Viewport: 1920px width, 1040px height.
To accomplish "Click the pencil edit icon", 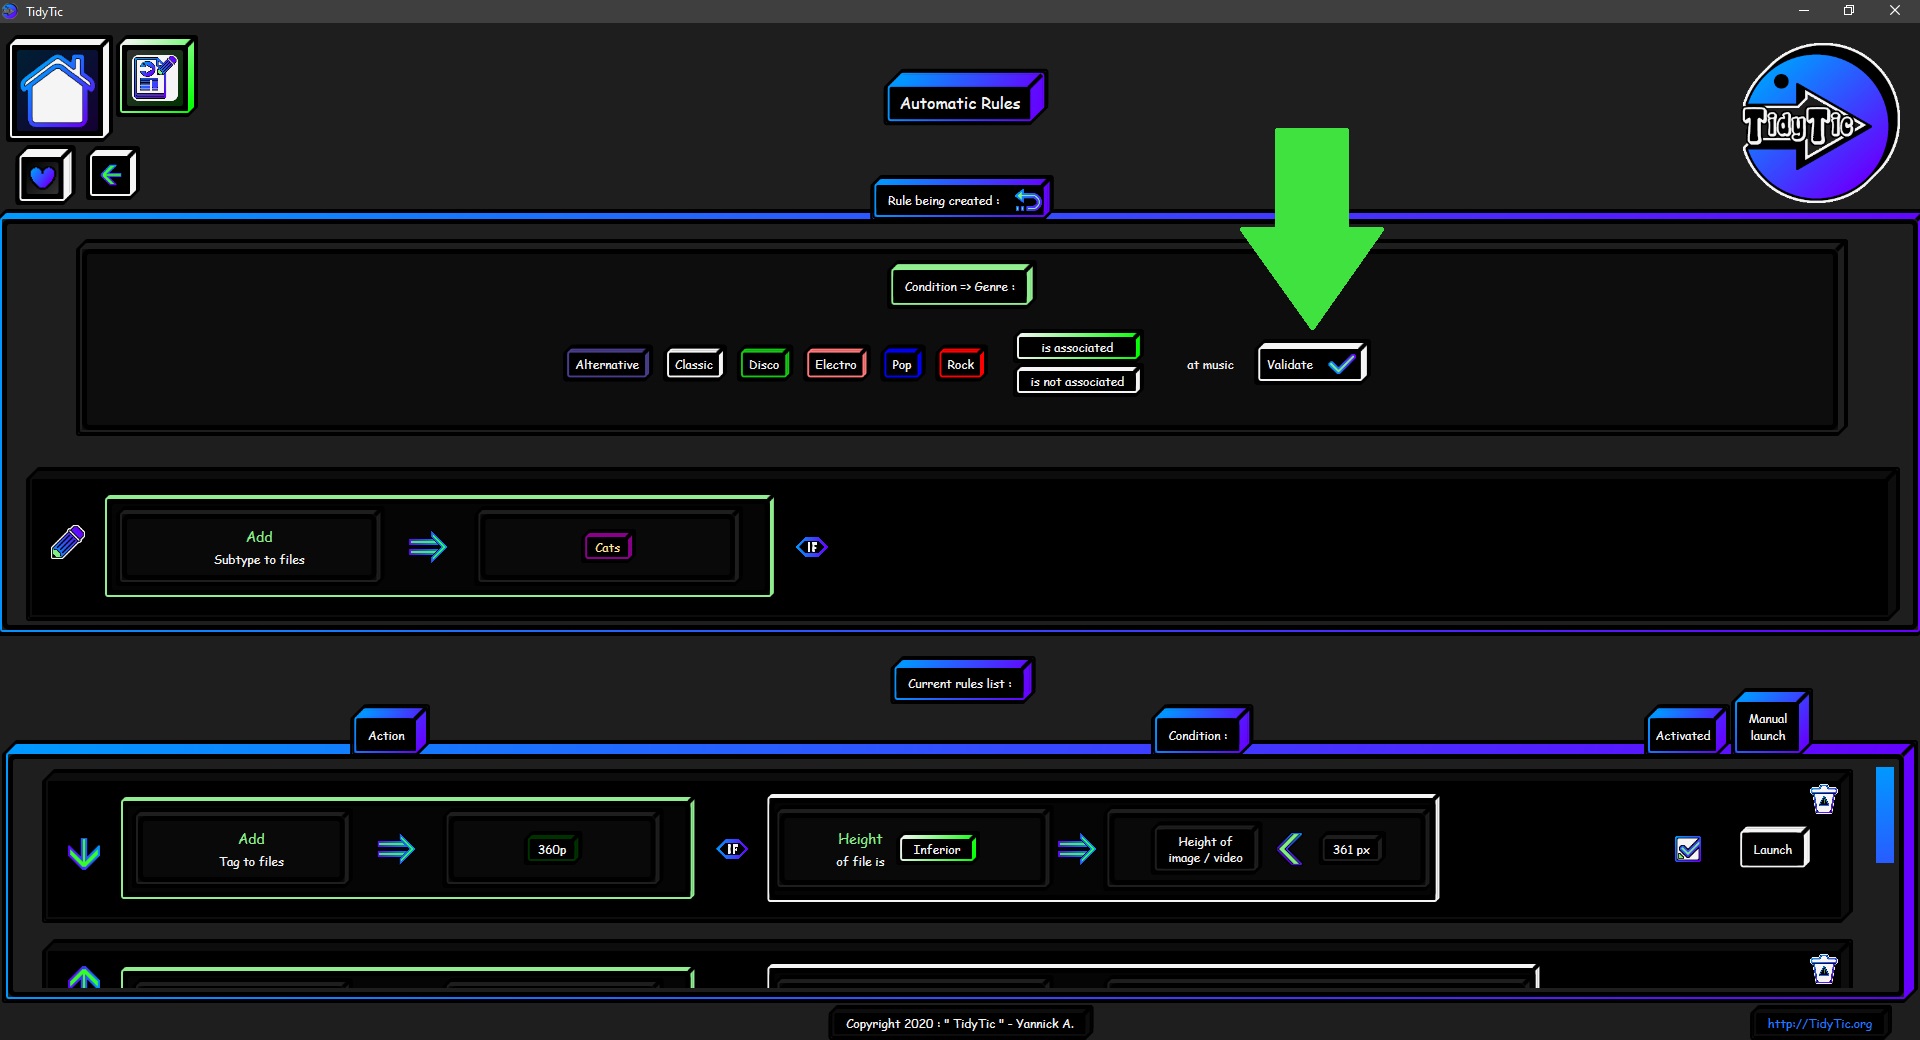I will pos(68,543).
